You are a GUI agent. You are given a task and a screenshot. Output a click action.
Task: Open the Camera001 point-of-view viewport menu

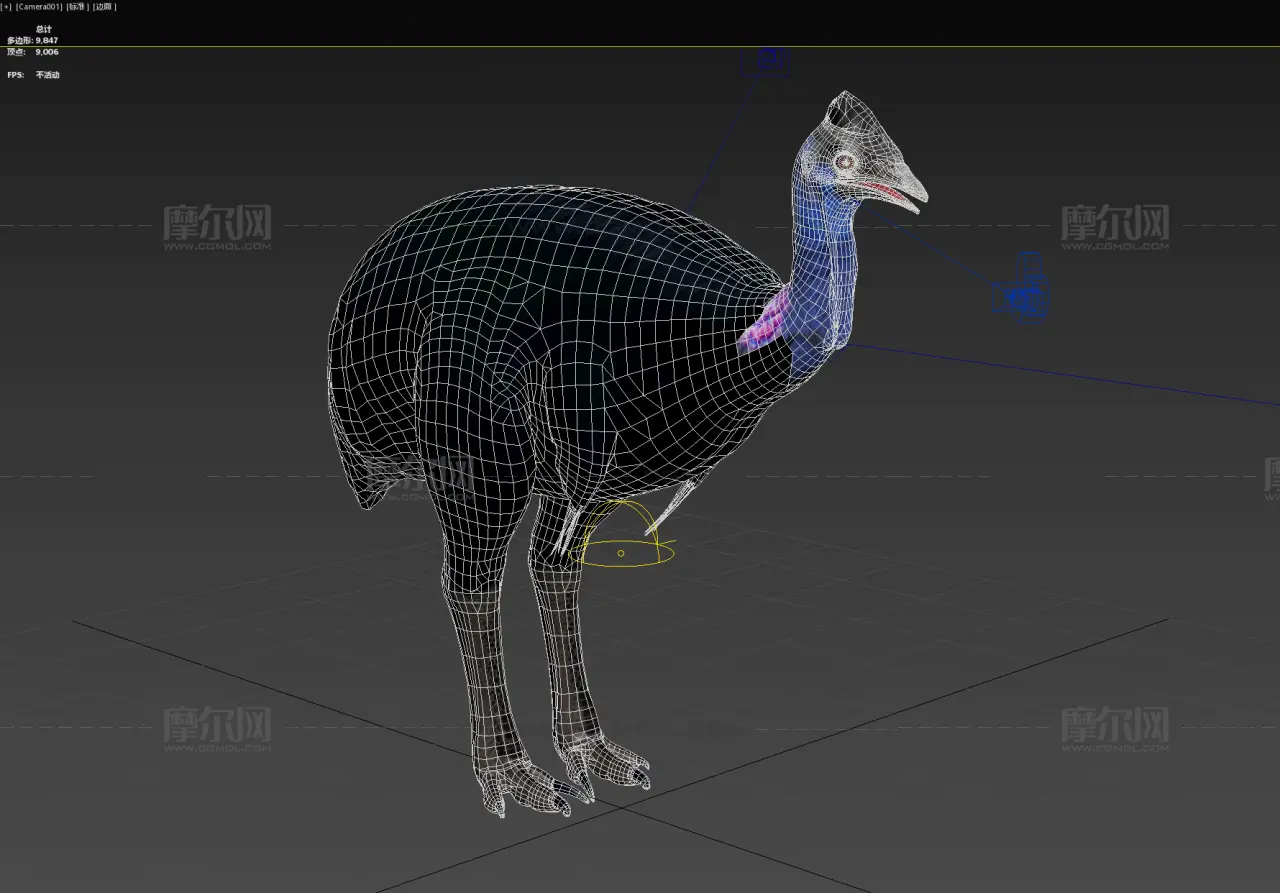click(39, 7)
